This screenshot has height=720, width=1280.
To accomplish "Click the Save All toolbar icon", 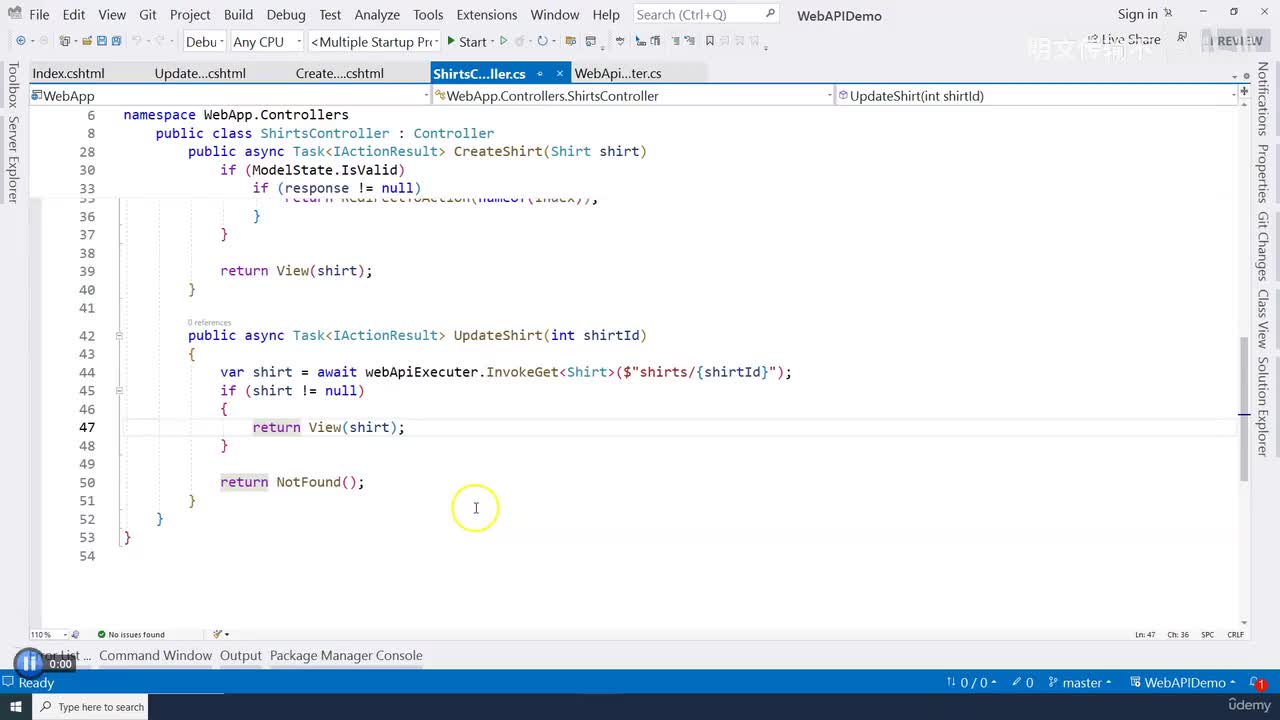I will 116,41.
